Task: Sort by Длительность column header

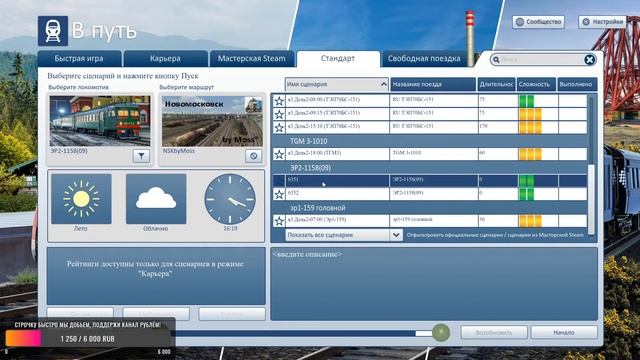Action: pos(496,84)
